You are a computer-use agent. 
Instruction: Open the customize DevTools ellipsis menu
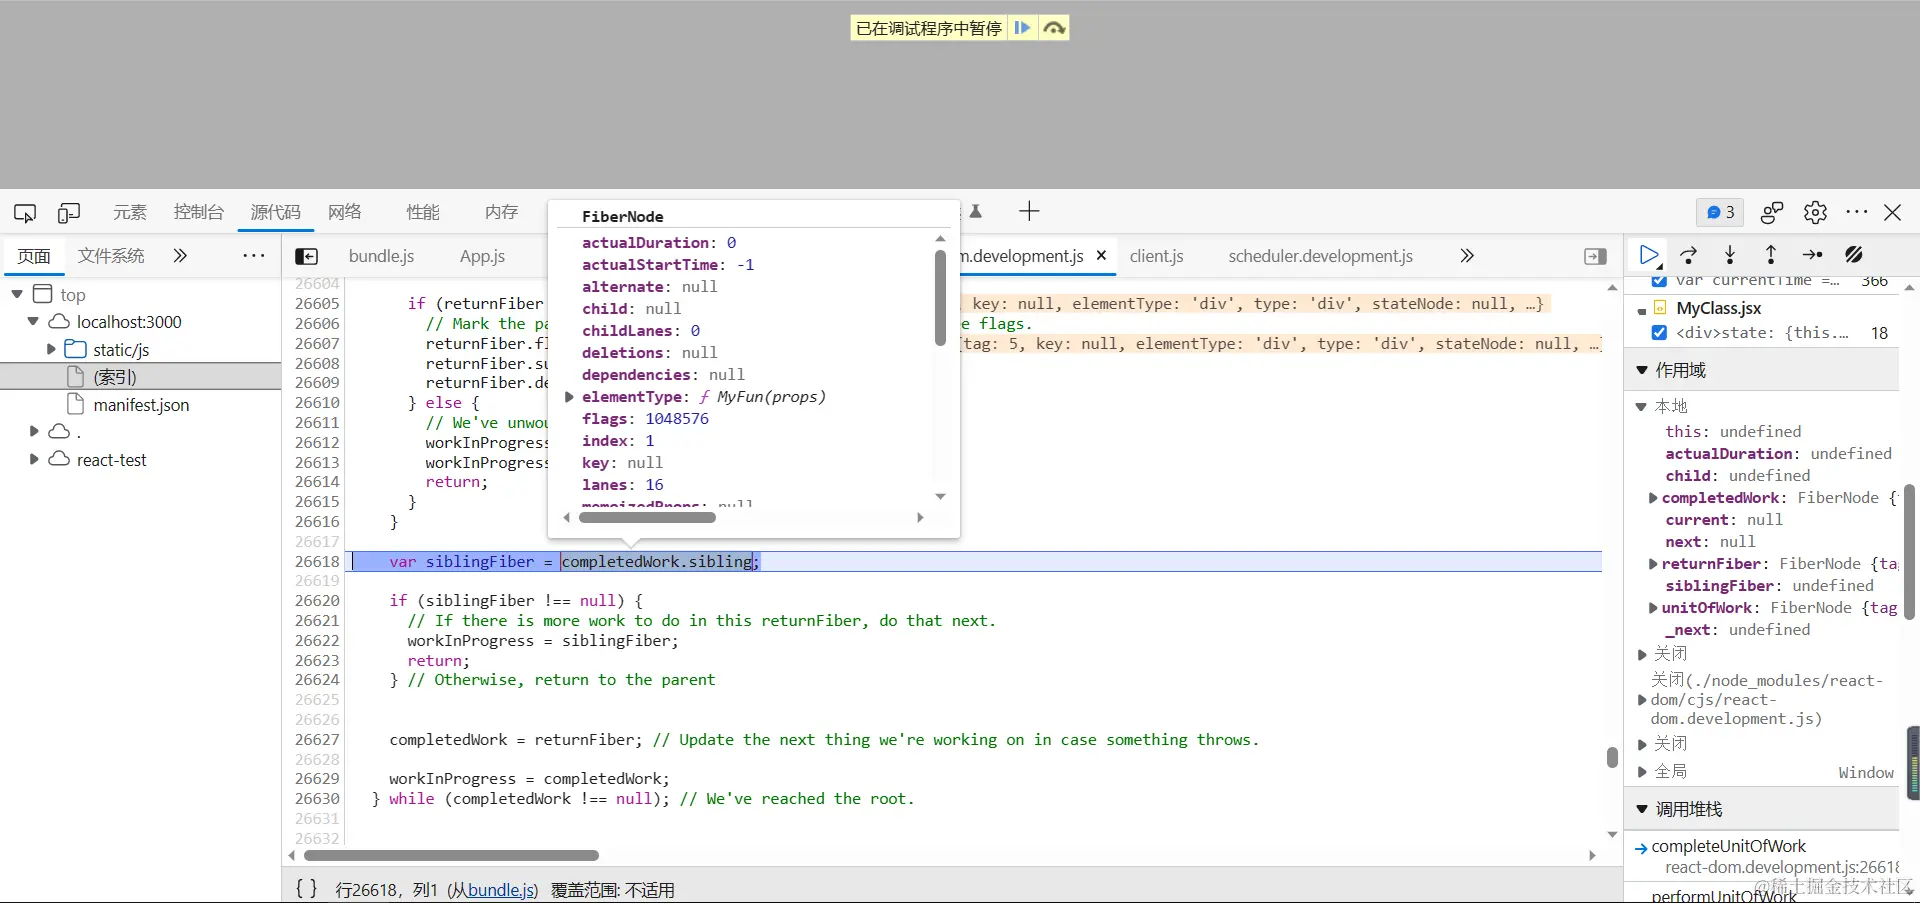(x=1857, y=212)
